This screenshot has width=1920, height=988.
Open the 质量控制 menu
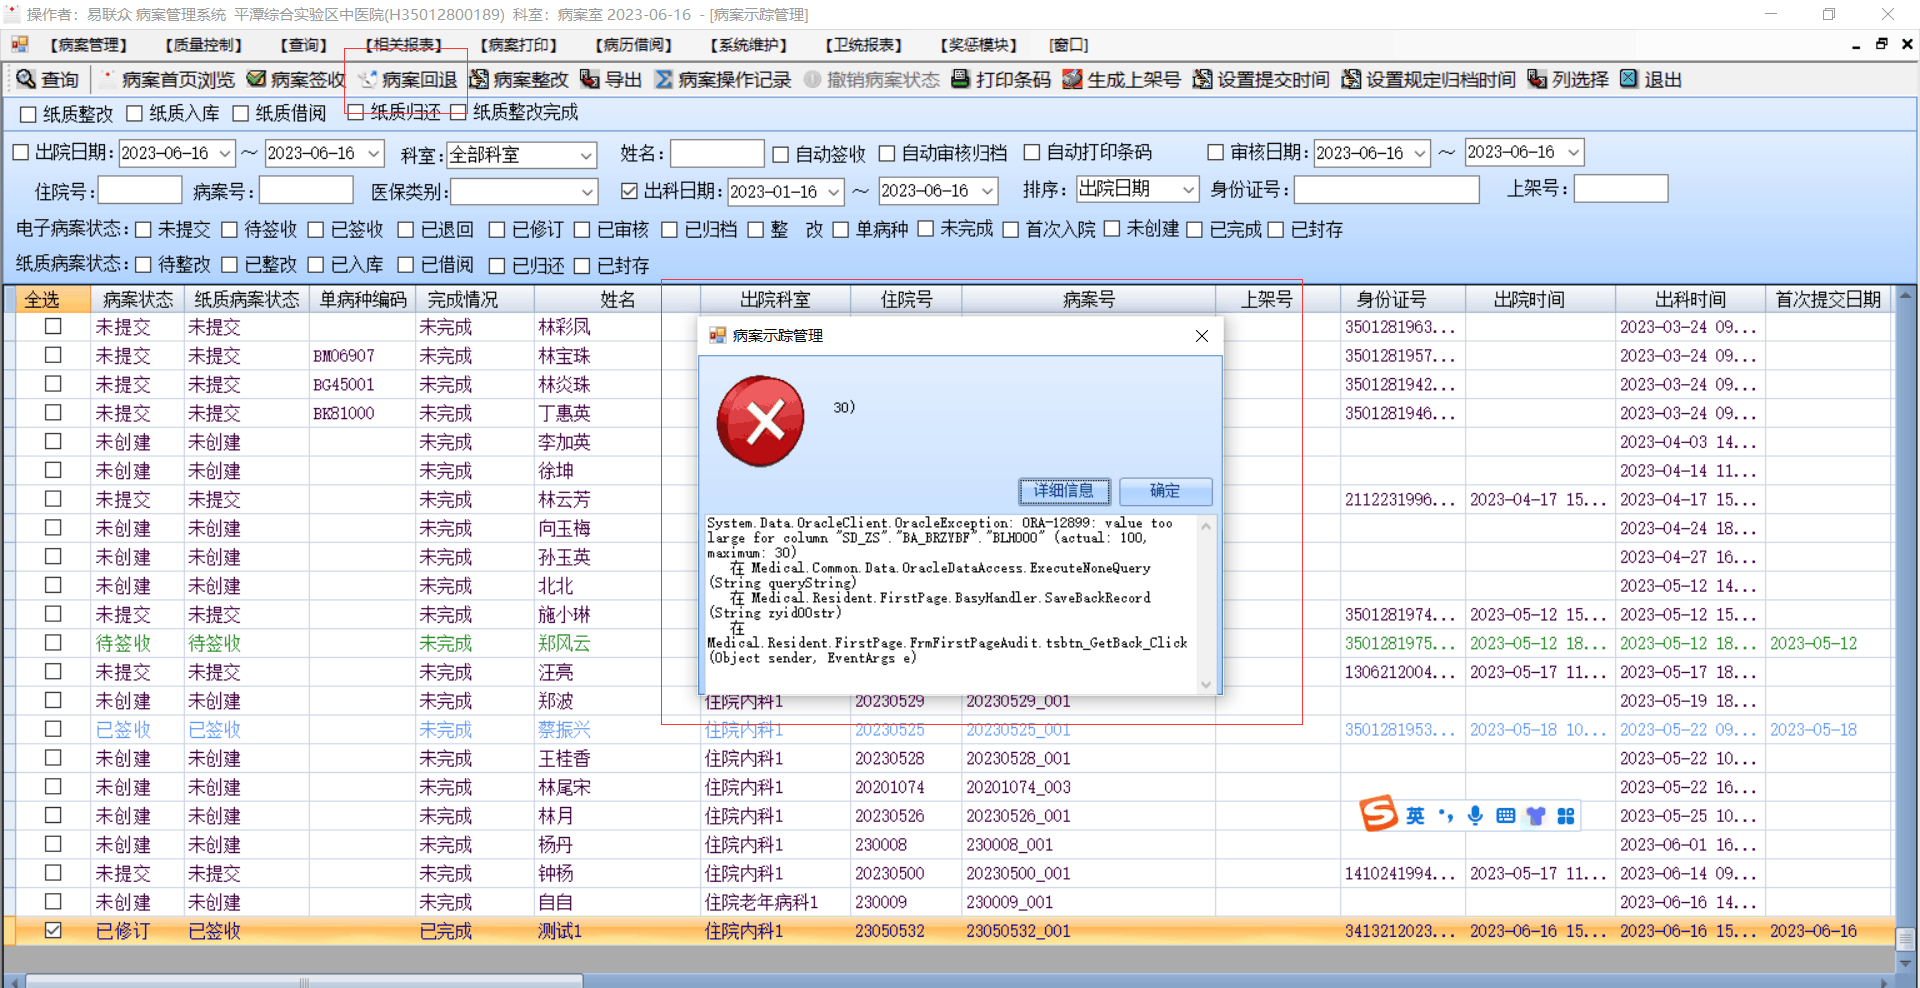(x=204, y=45)
